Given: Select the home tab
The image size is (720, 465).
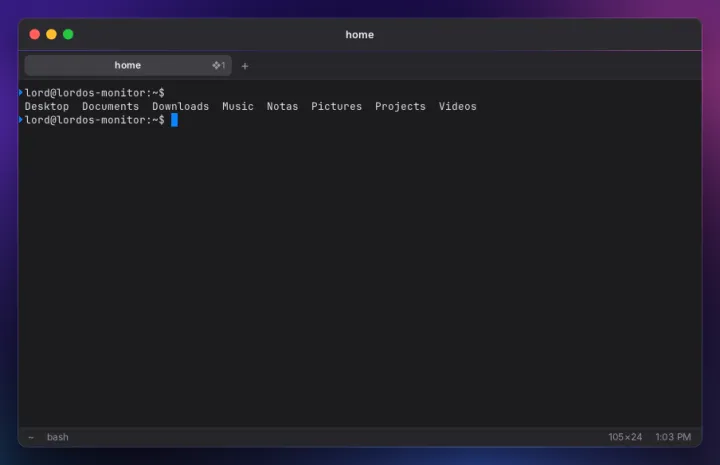Looking at the screenshot, I should pos(128,66).
